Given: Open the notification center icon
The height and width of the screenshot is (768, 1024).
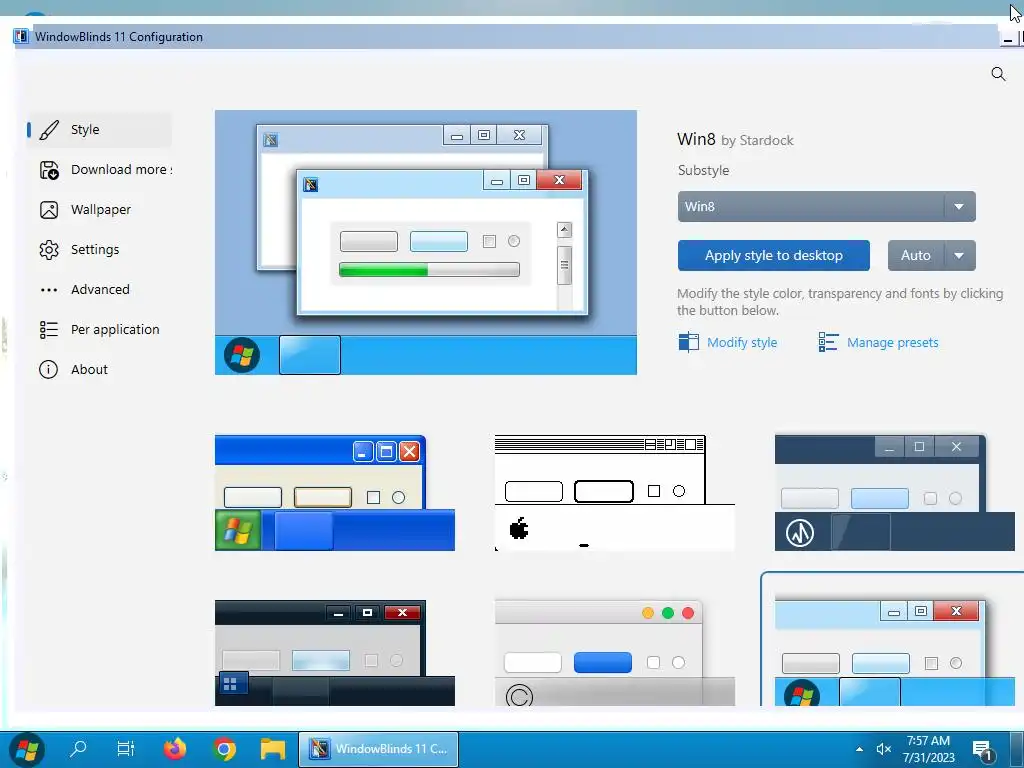Looking at the screenshot, I should (983, 750).
